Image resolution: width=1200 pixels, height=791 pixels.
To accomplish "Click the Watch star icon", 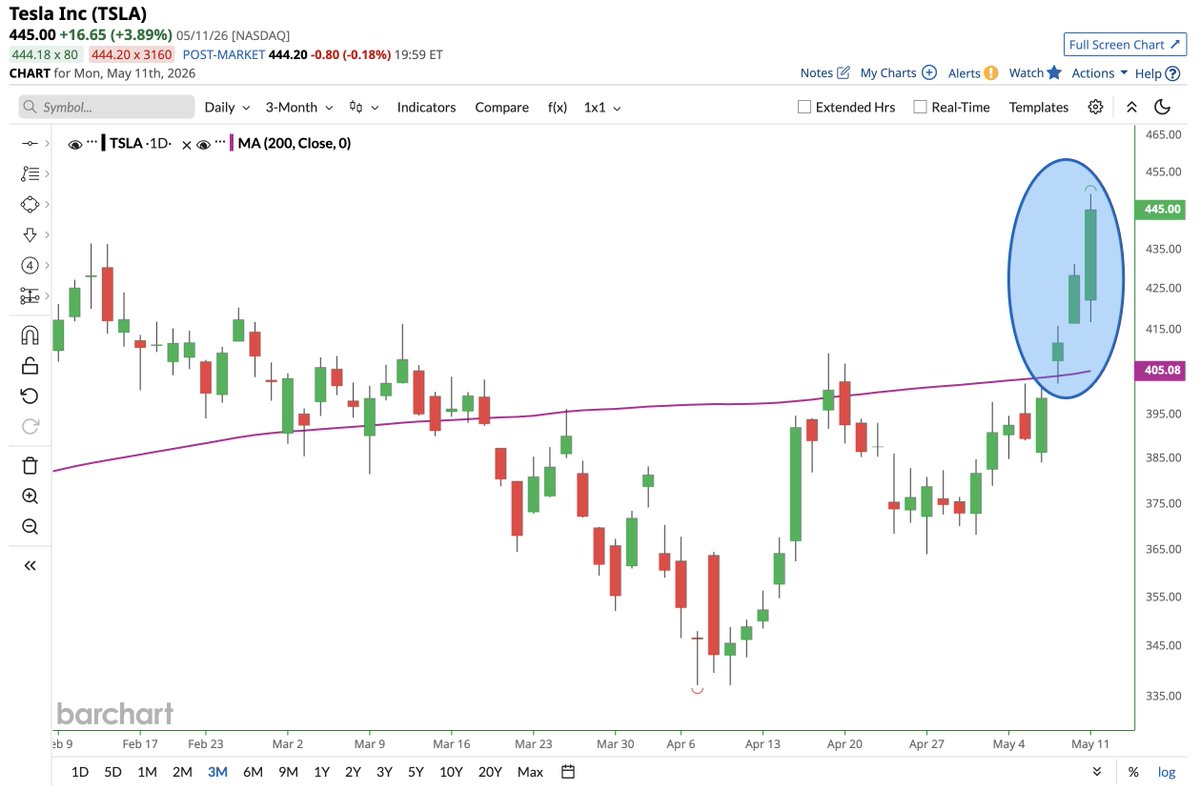I will (1054, 73).
